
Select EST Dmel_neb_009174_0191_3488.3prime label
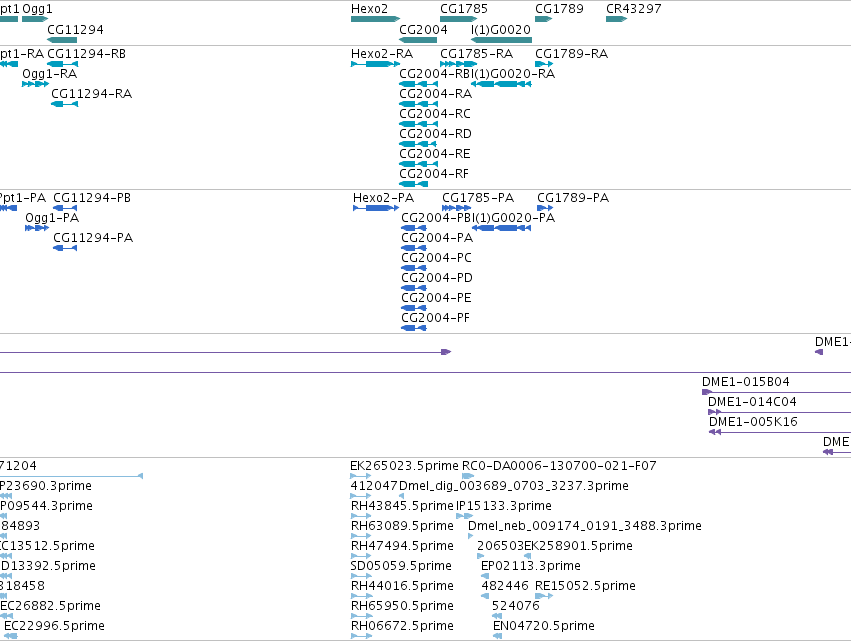pos(585,526)
